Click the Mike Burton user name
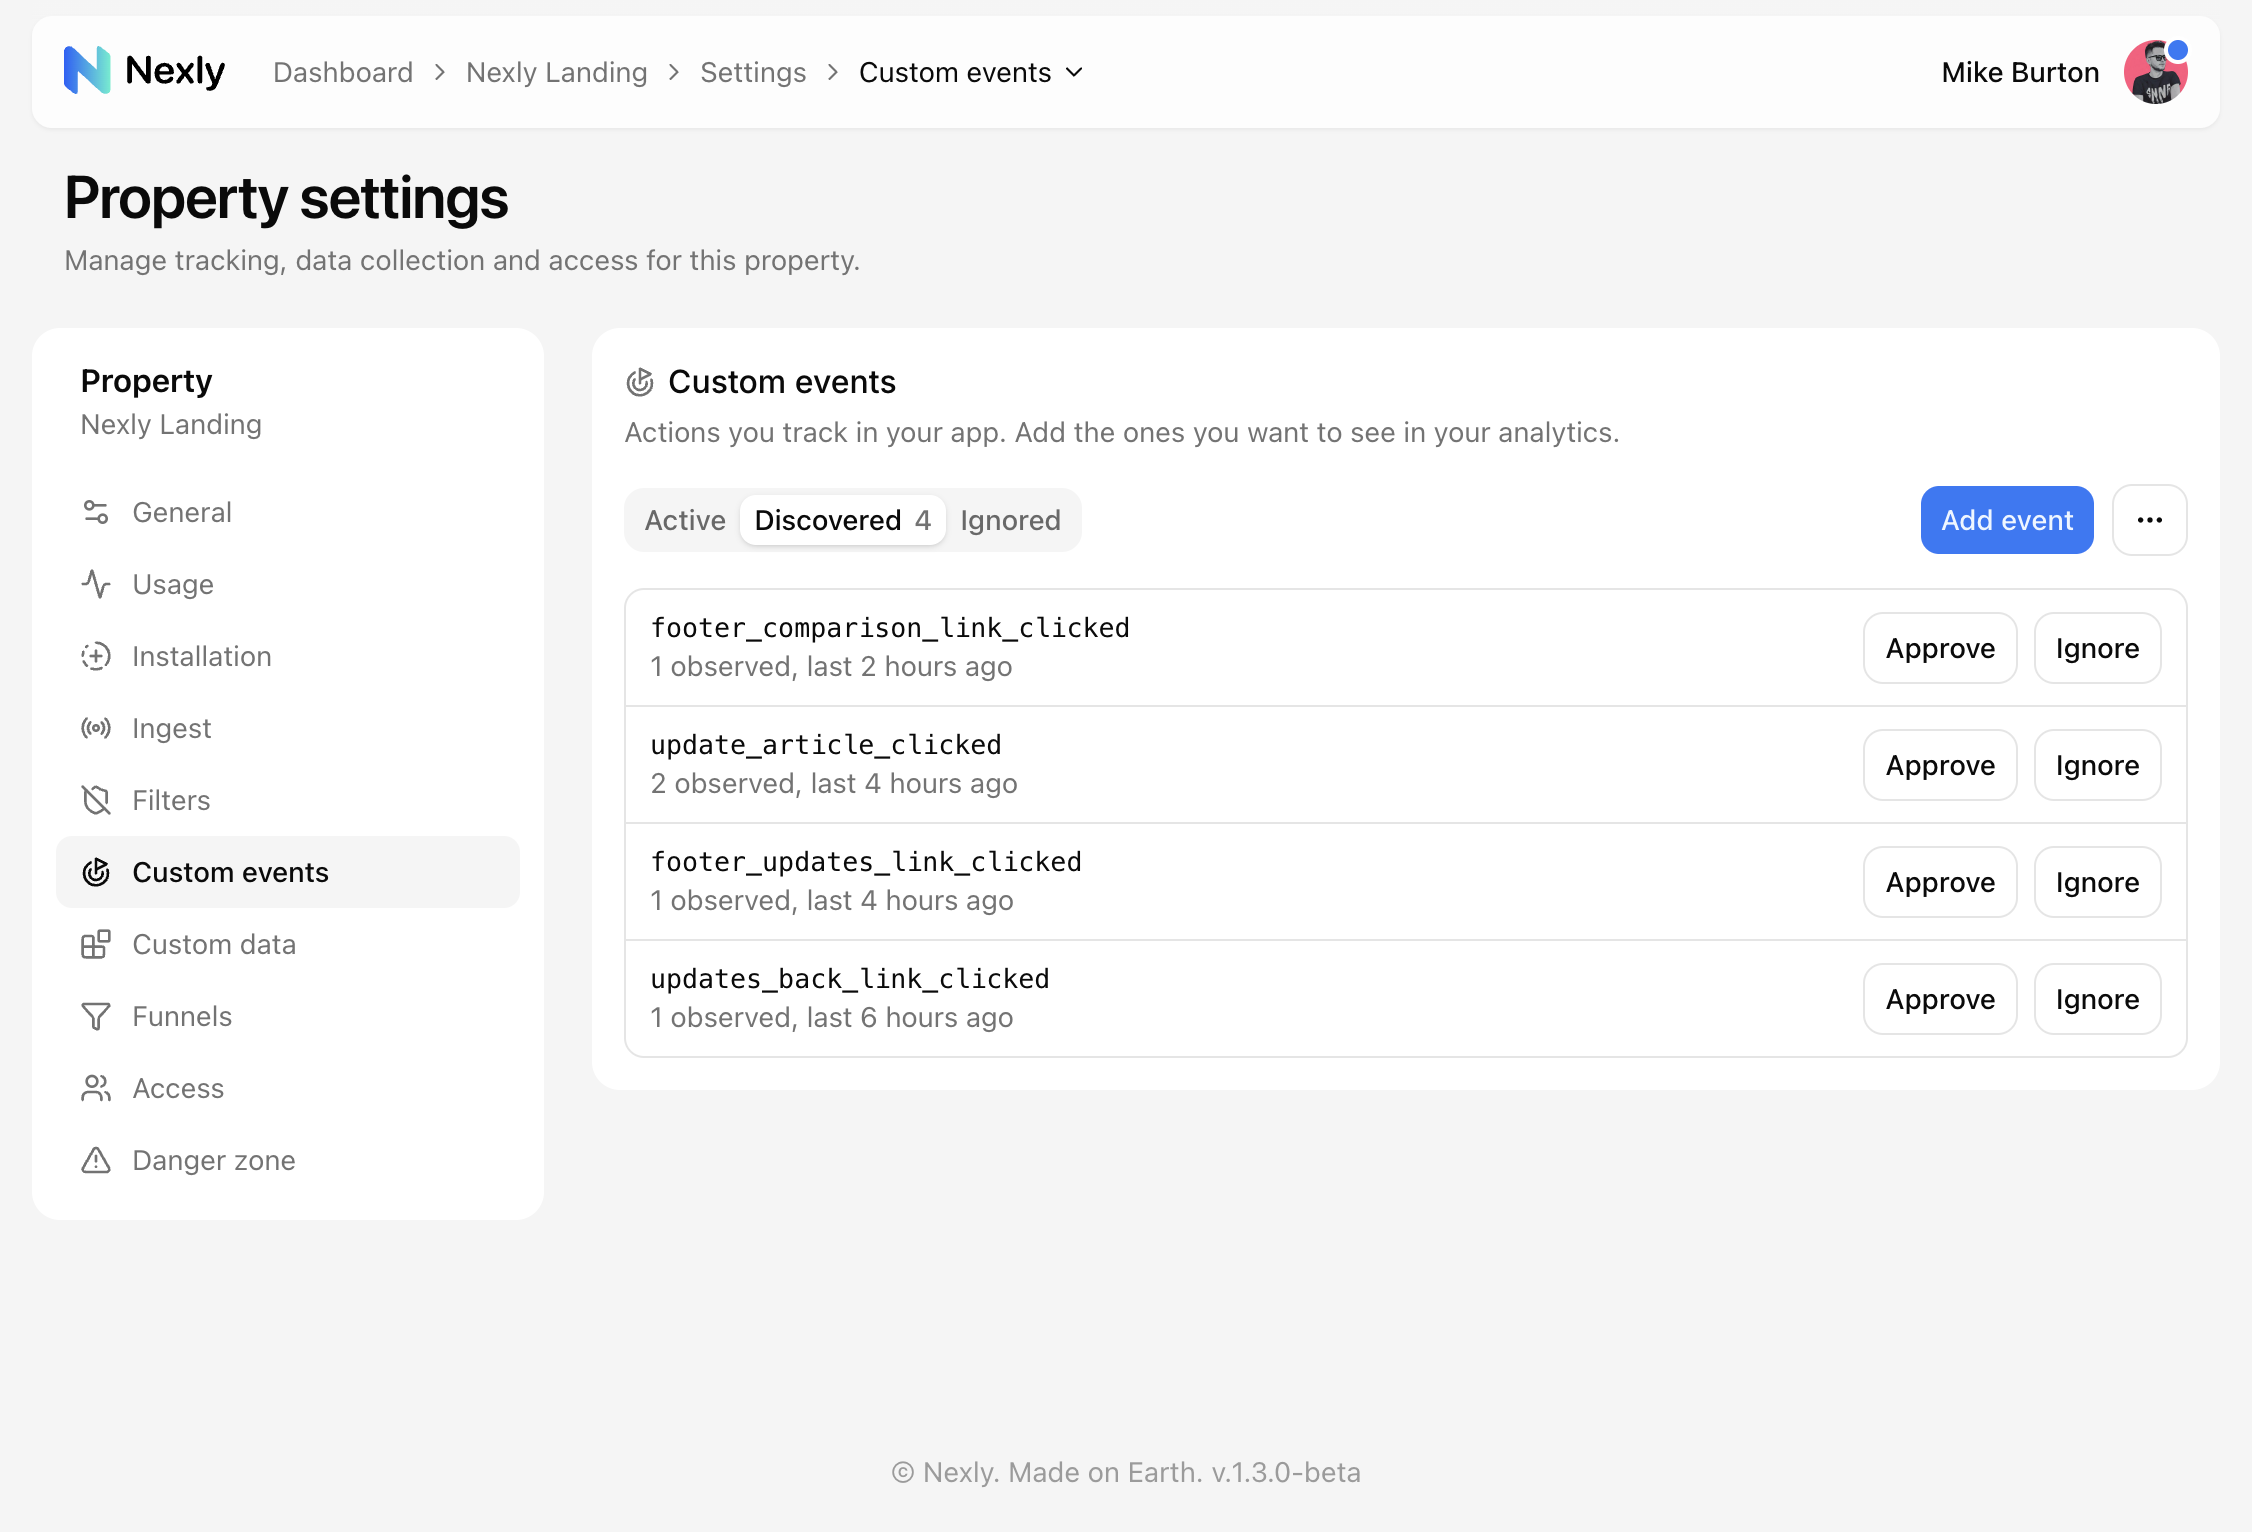This screenshot has height=1532, width=2252. [2020, 72]
